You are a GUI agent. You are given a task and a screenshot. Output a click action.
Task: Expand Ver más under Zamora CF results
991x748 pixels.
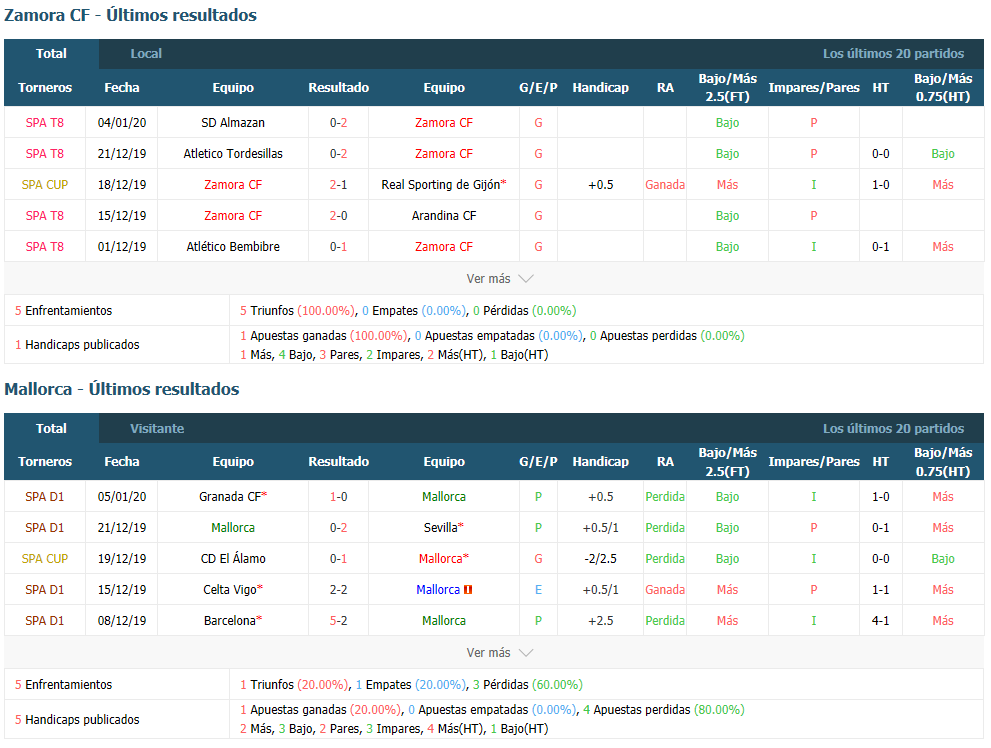pos(499,279)
